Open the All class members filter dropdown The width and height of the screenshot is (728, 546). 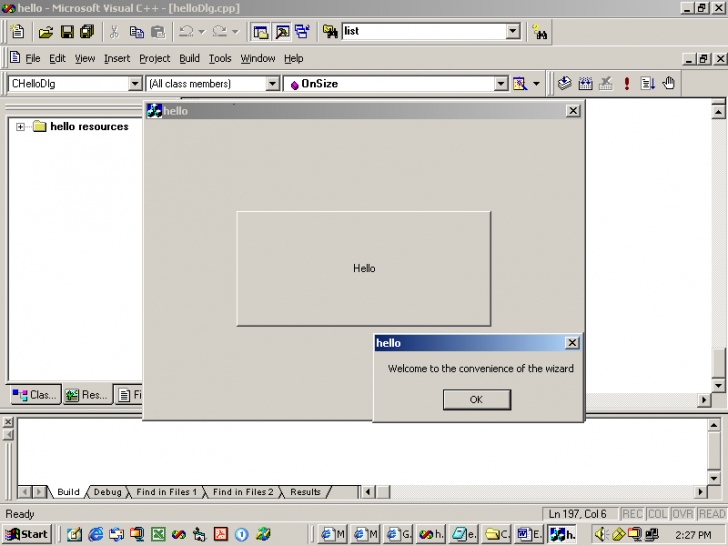coord(273,84)
